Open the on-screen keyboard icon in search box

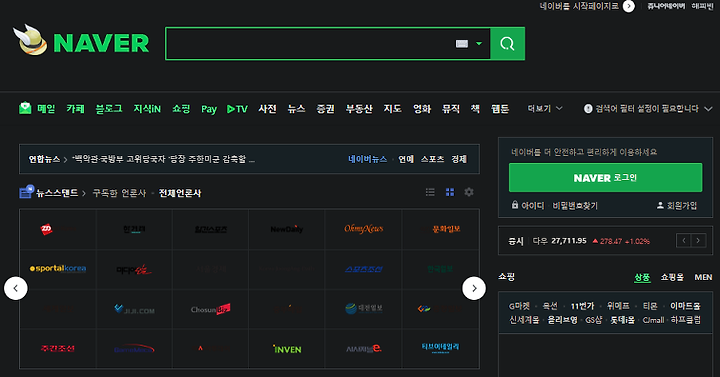pos(462,44)
